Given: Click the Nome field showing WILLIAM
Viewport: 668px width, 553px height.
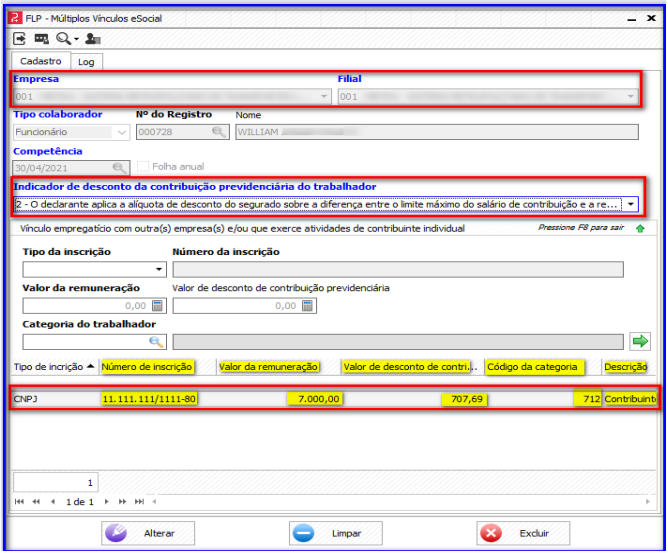Looking at the screenshot, I should [x=437, y=132].
